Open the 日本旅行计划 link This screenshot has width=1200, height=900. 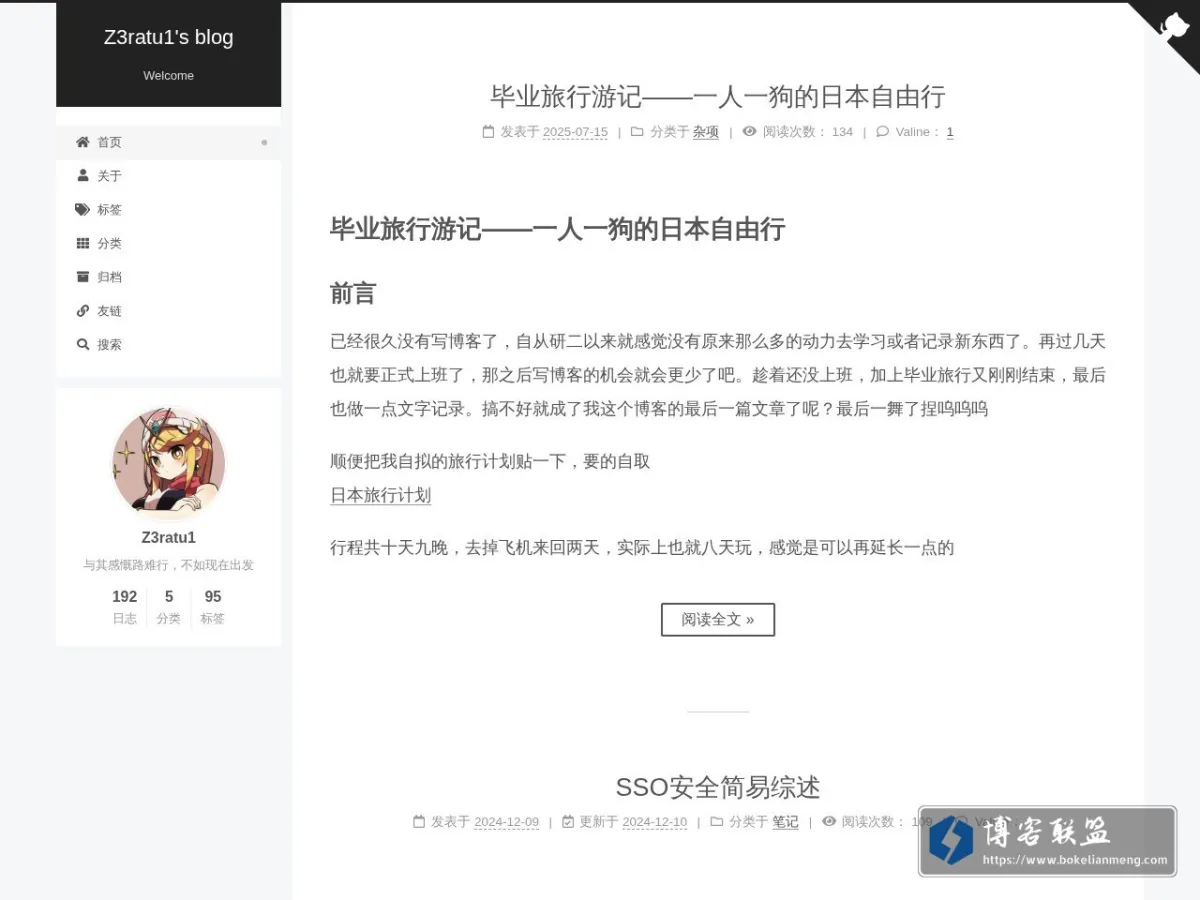pos(380,495)
